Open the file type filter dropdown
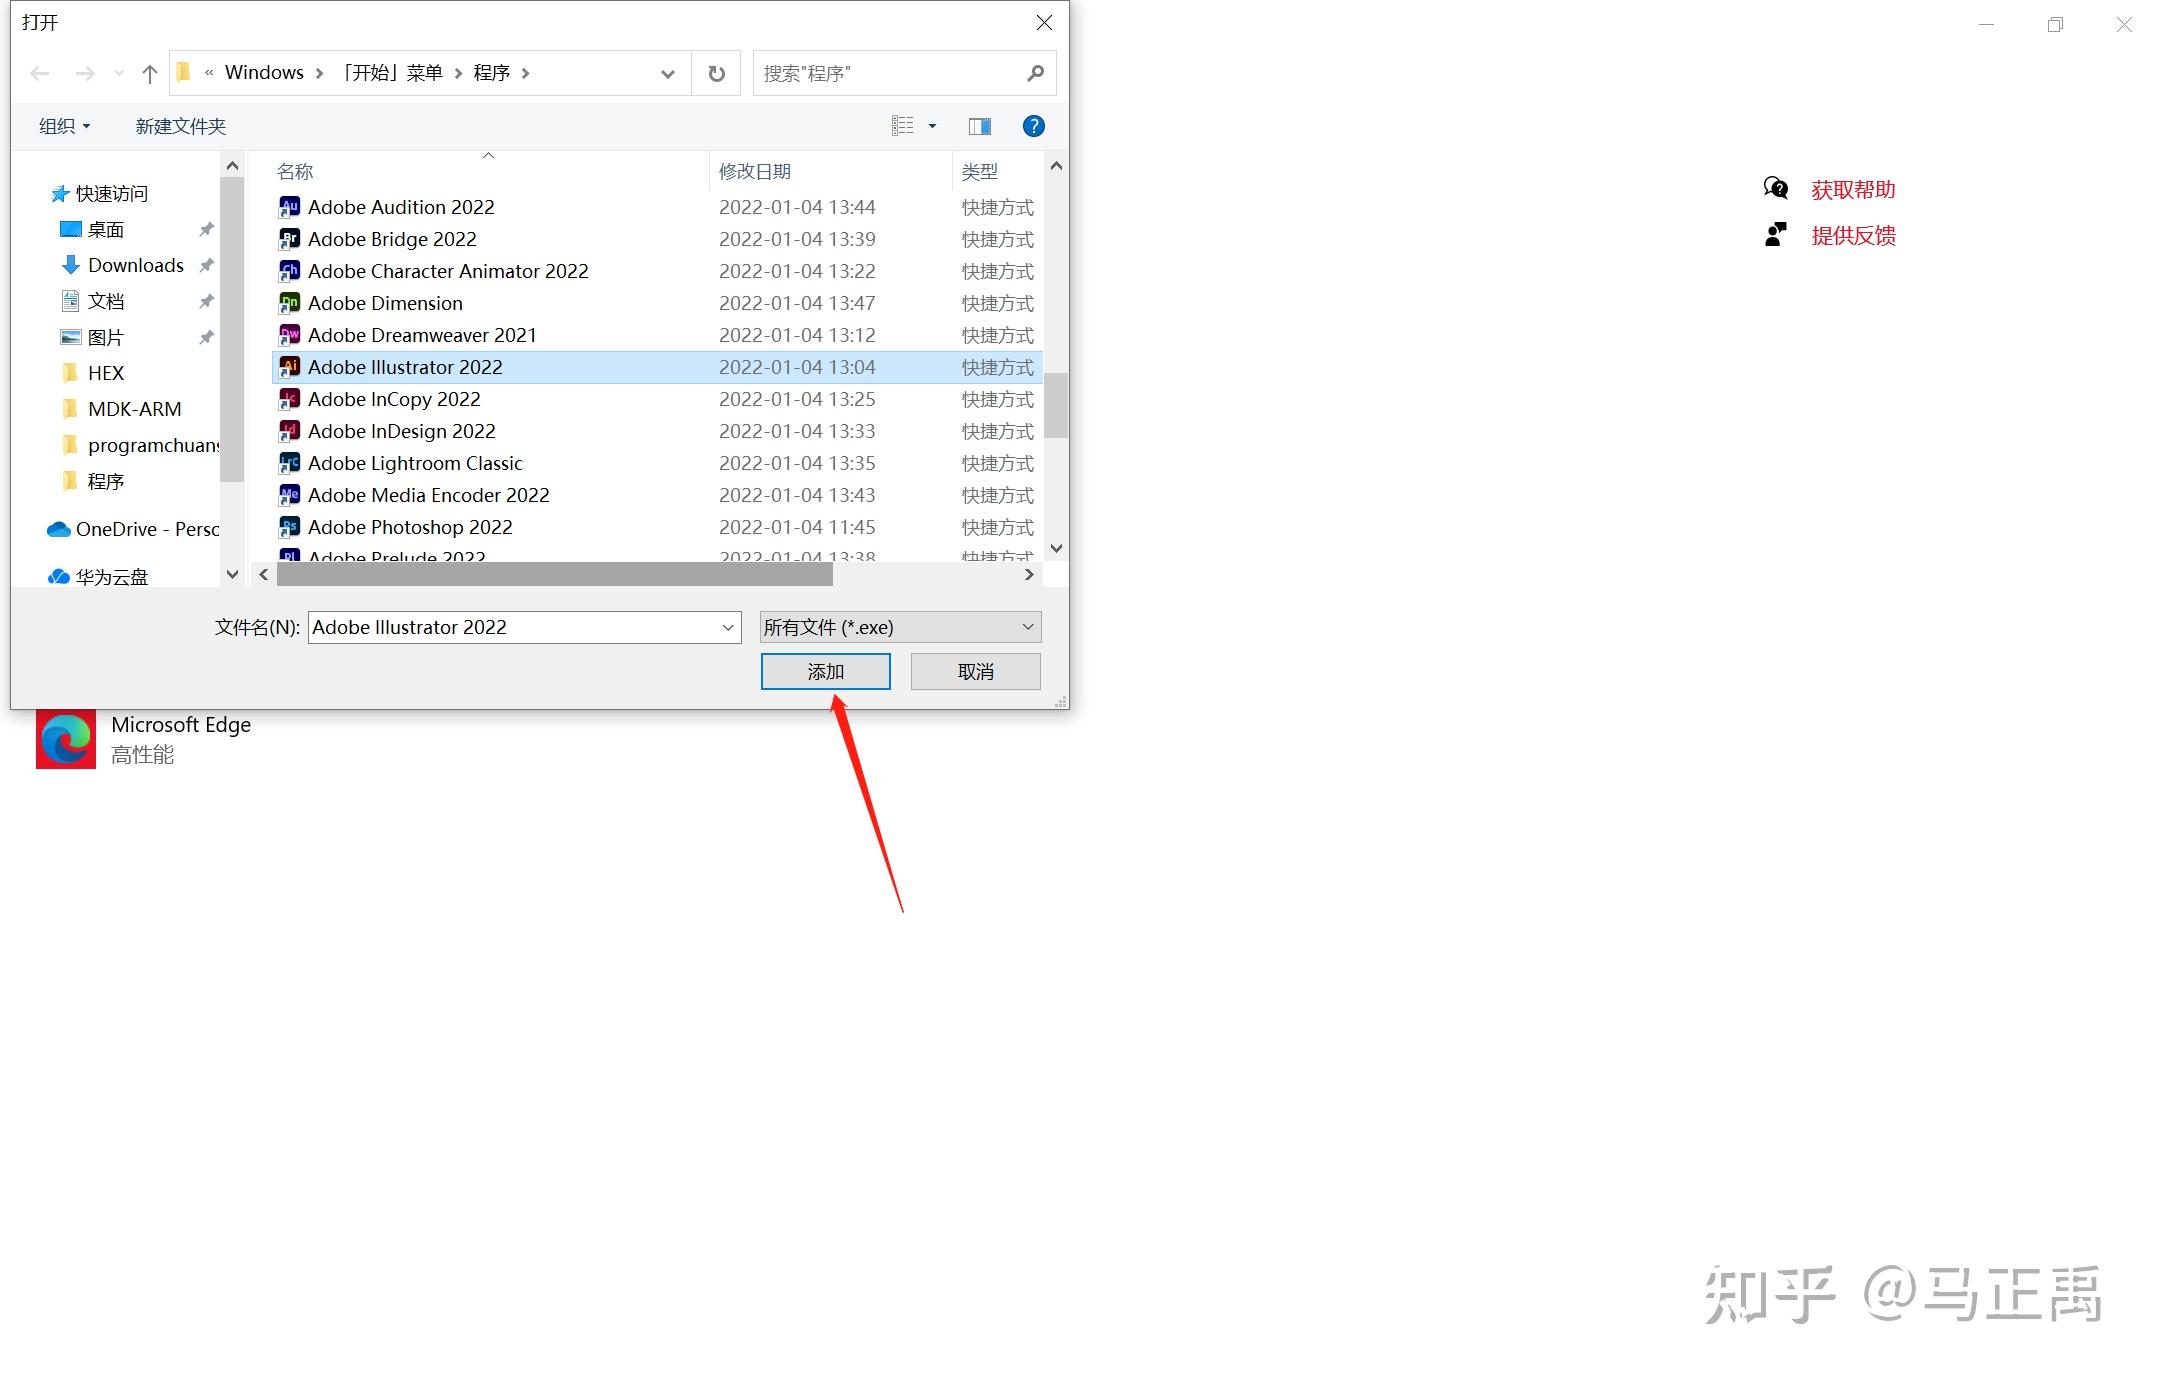 [1027, 627]
